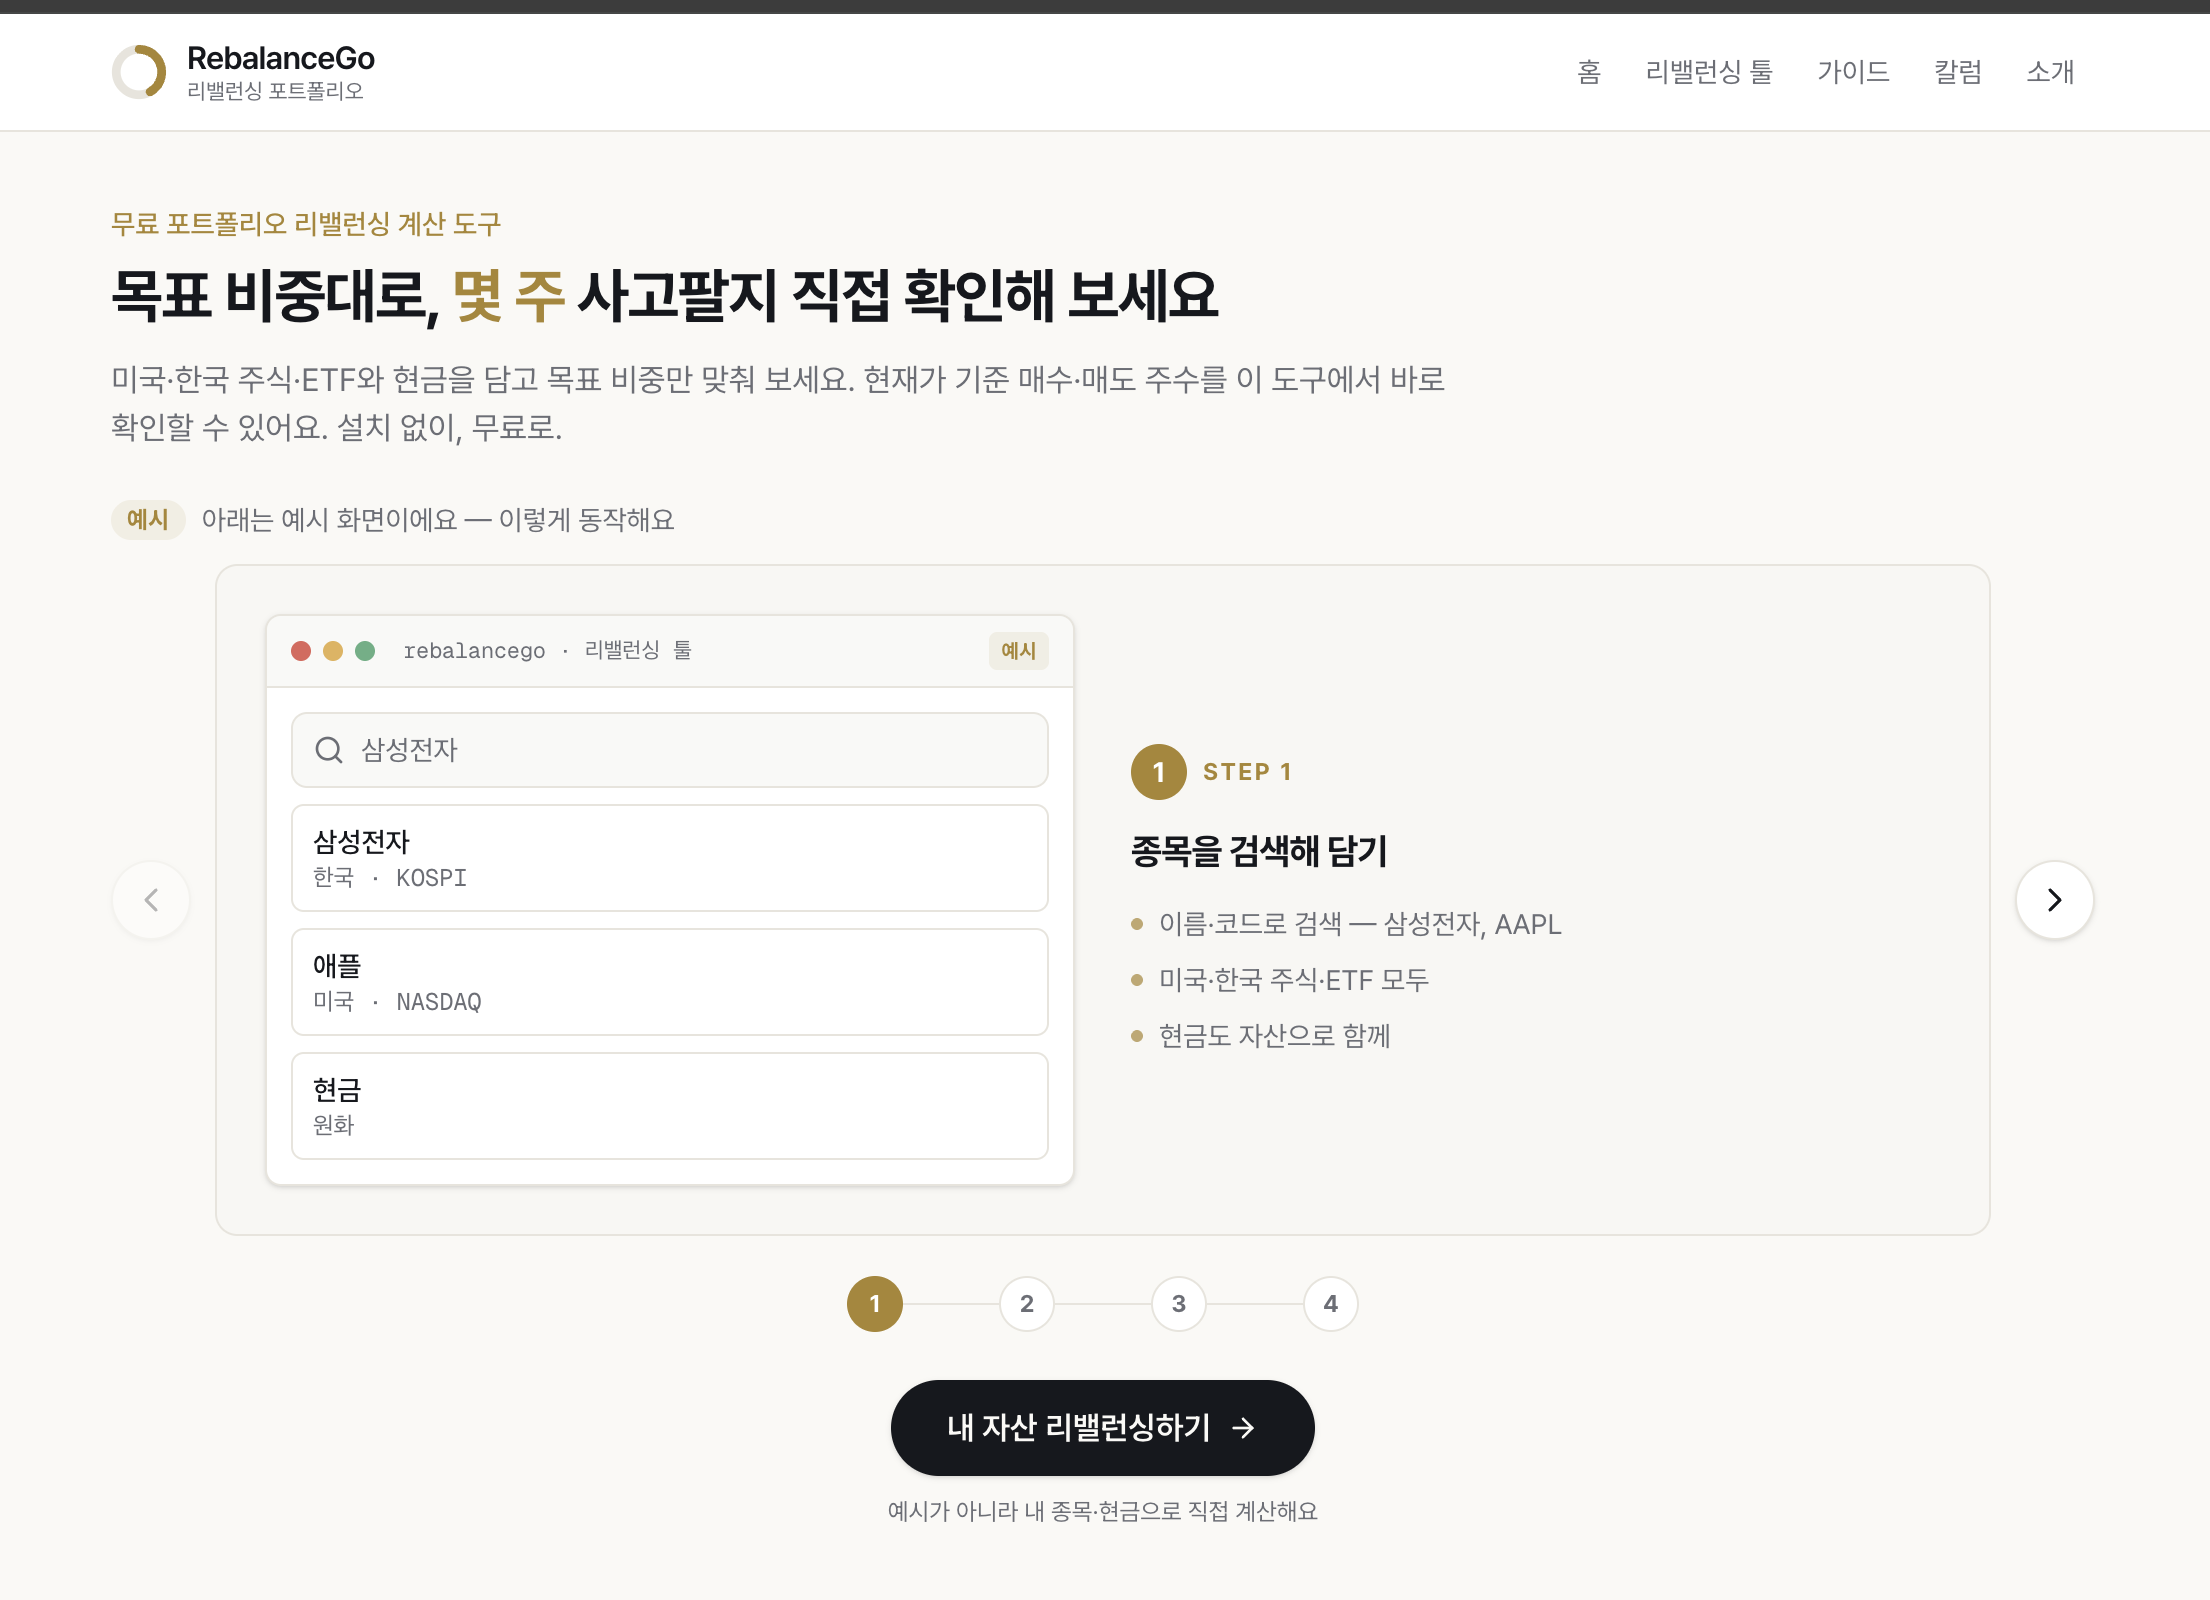Click '현금도 자산으로 함께' bullet
Image resolution: width=2210 pixels, height=1600 pixels.
1275,1036
